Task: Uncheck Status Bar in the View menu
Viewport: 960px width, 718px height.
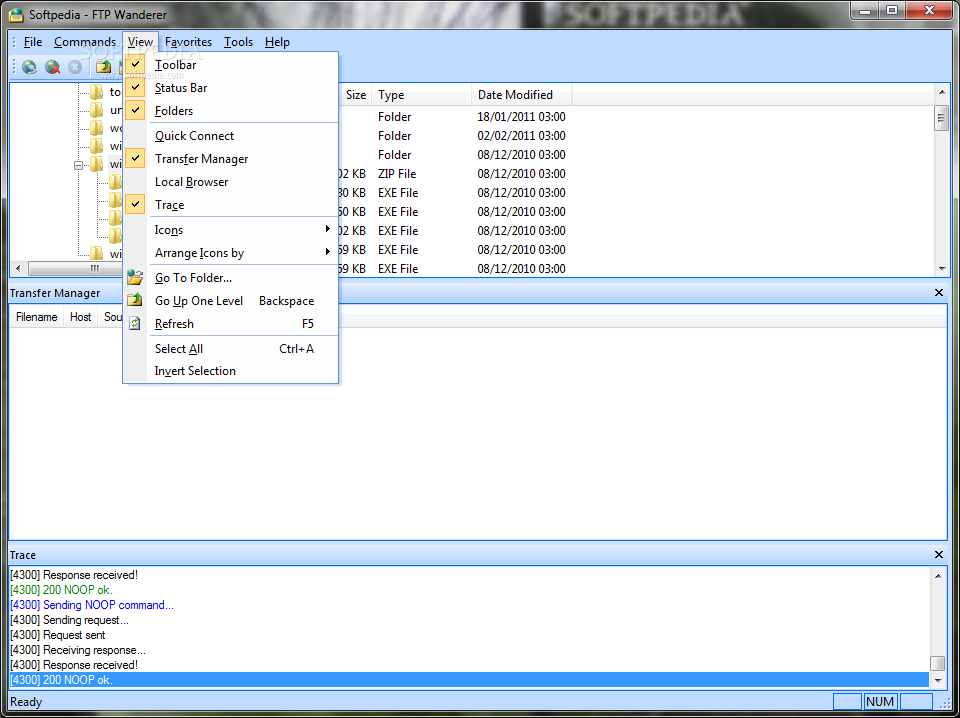Action: point(230,88)
